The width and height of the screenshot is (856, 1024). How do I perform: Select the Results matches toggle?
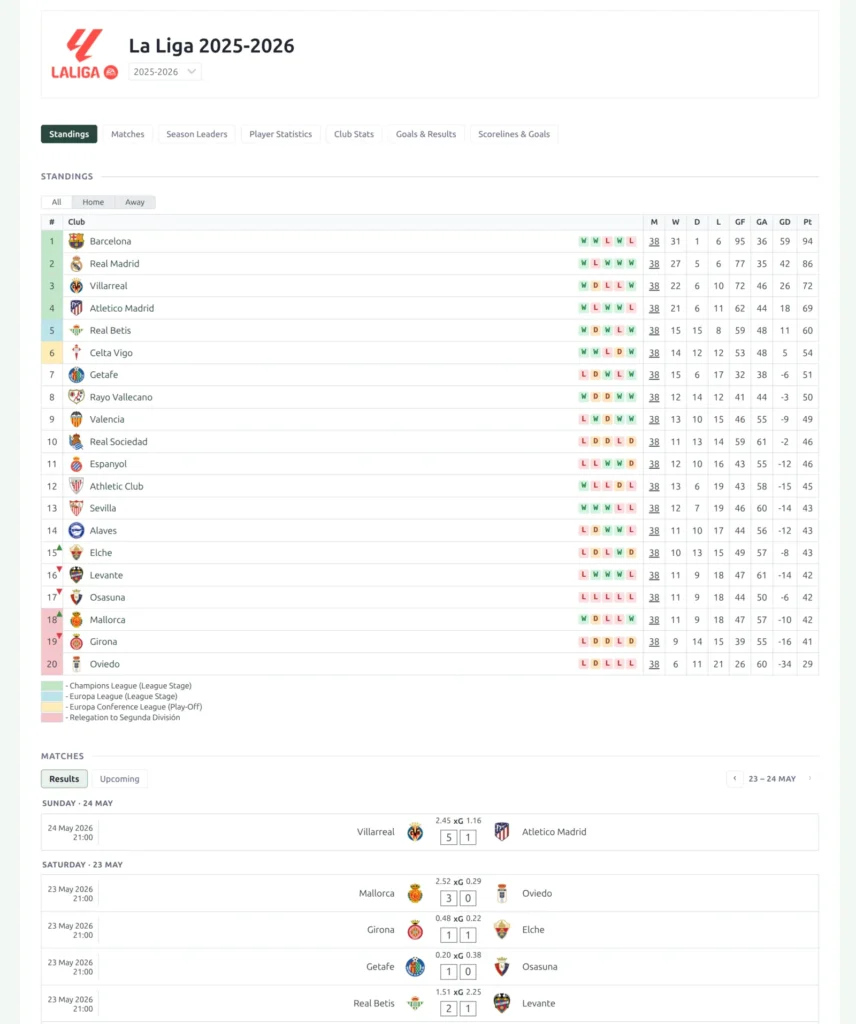coord(64,778)
